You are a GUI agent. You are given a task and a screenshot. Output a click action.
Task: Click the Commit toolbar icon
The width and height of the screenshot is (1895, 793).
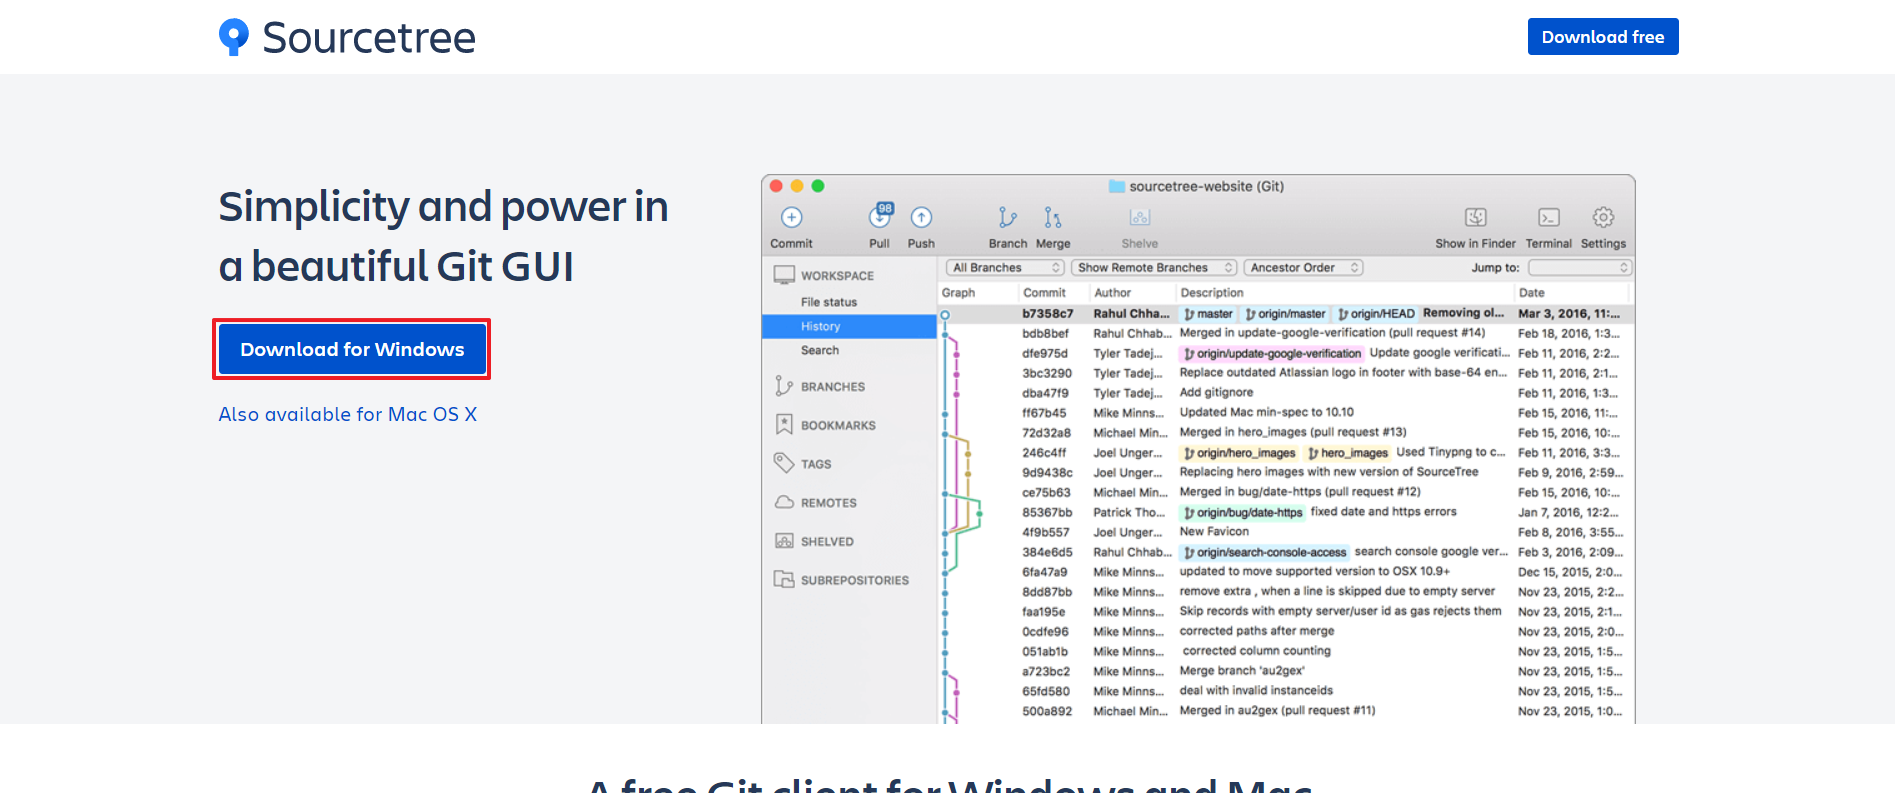pos(792,218)
